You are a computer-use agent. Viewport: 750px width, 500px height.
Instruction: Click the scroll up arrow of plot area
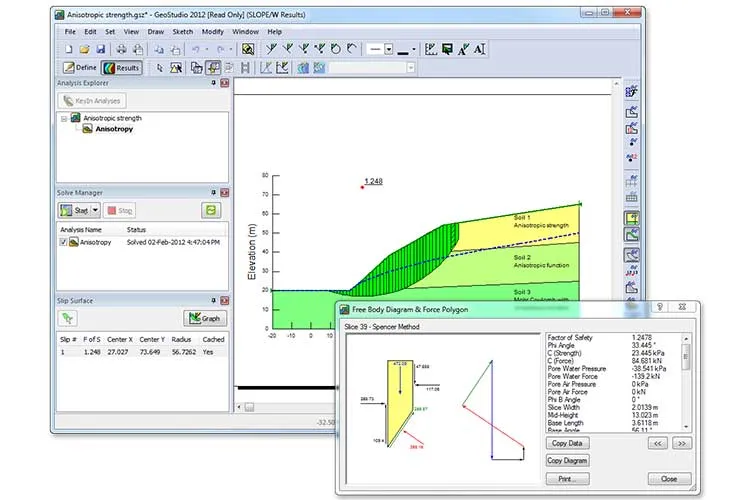pos(616,84)
